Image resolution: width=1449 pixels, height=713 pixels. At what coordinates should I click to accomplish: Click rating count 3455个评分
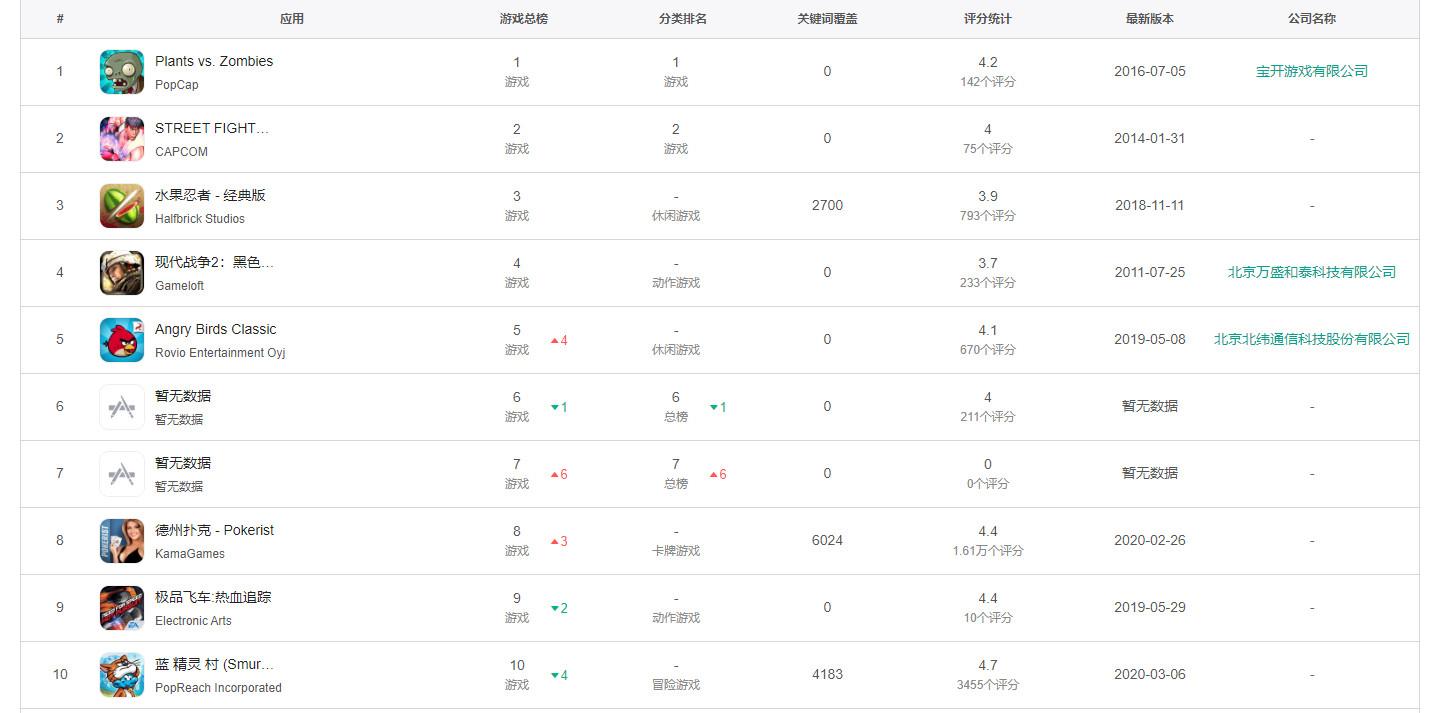coord(988,685)
